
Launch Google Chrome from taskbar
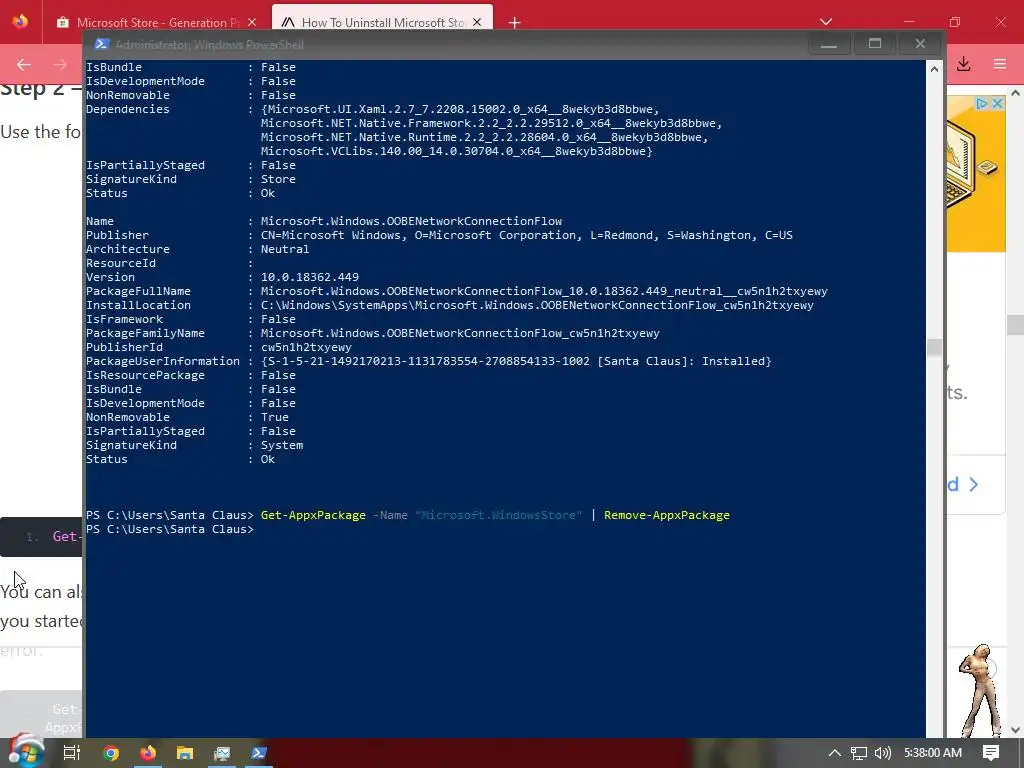click(x=111, y=753)
